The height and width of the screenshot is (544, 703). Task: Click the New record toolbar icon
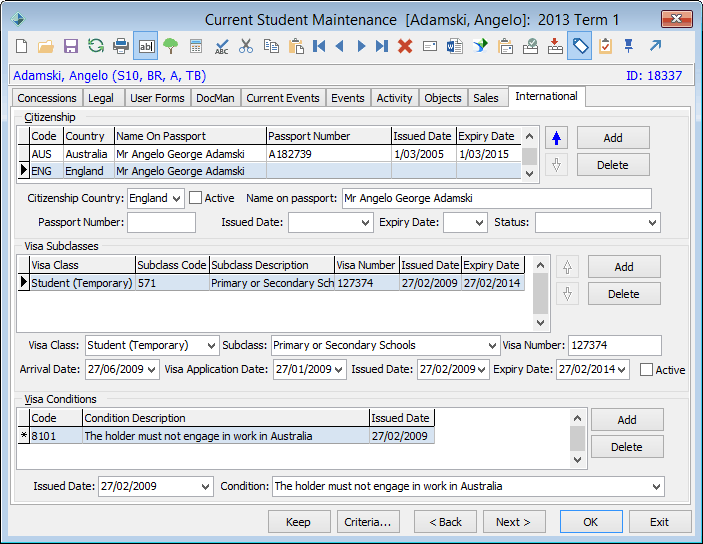click(x=22, y=46)
